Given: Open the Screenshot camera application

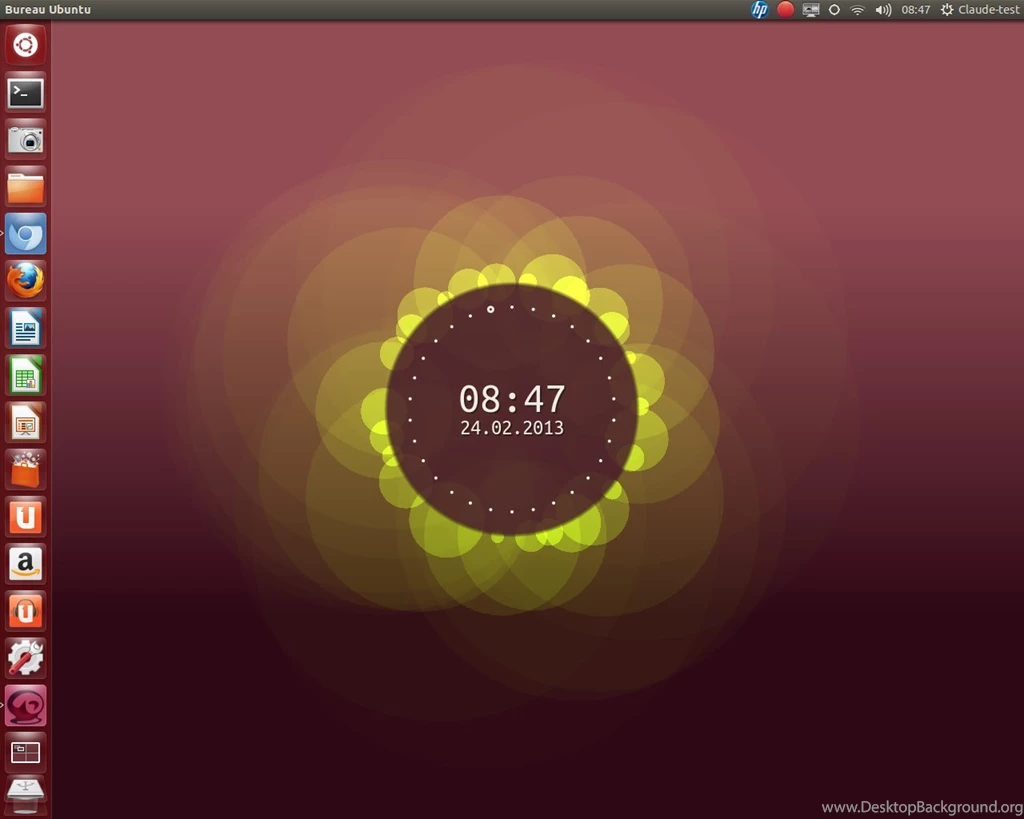Looking at the screenshot, I should click(x=25, y=140).
